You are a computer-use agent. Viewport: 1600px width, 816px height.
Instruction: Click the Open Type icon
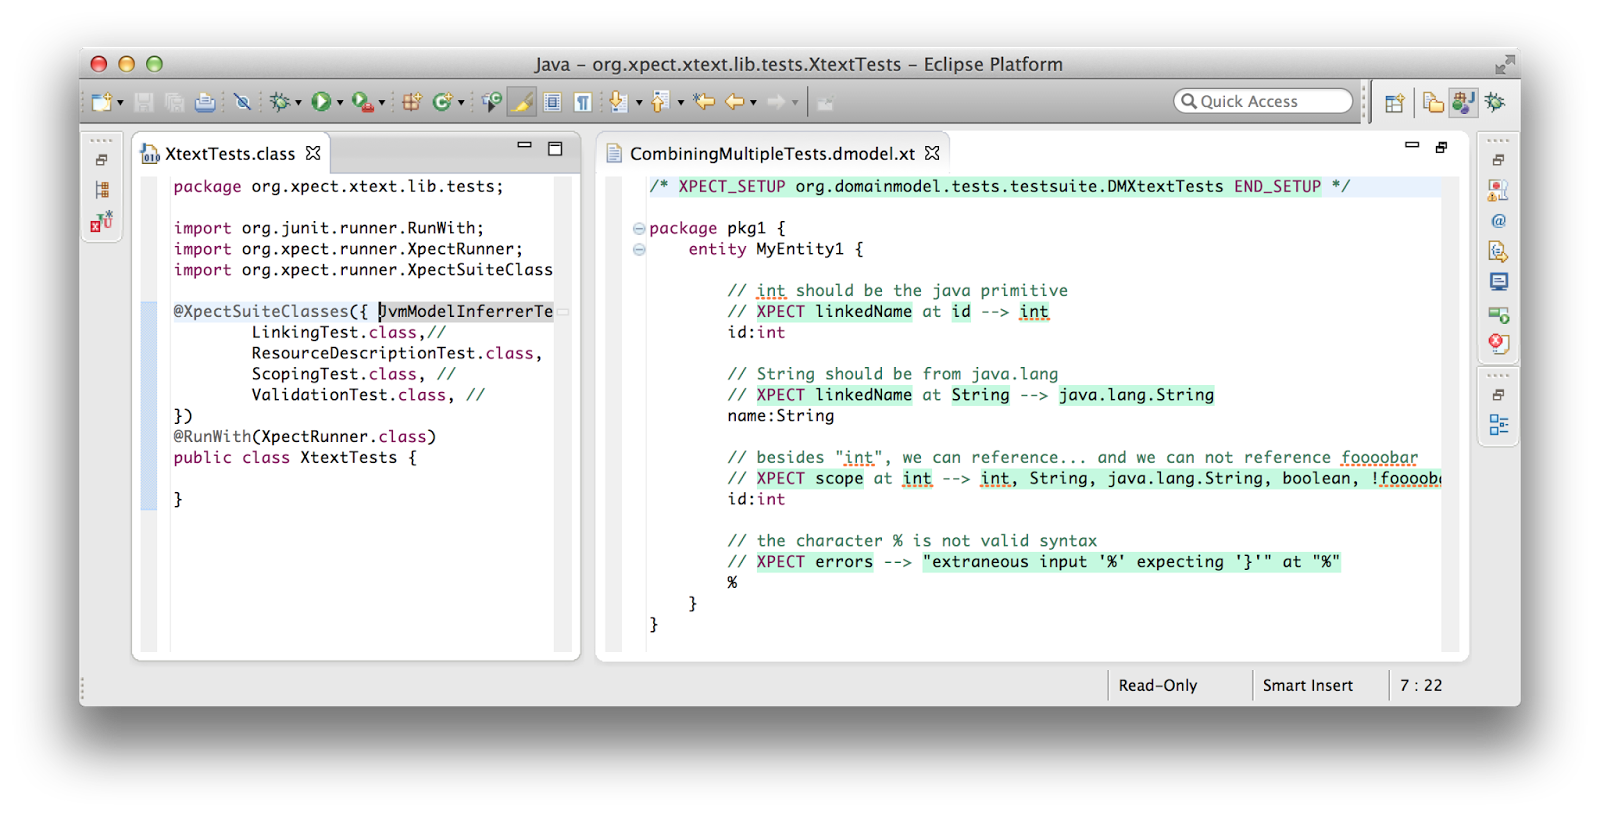coord(492,102)
